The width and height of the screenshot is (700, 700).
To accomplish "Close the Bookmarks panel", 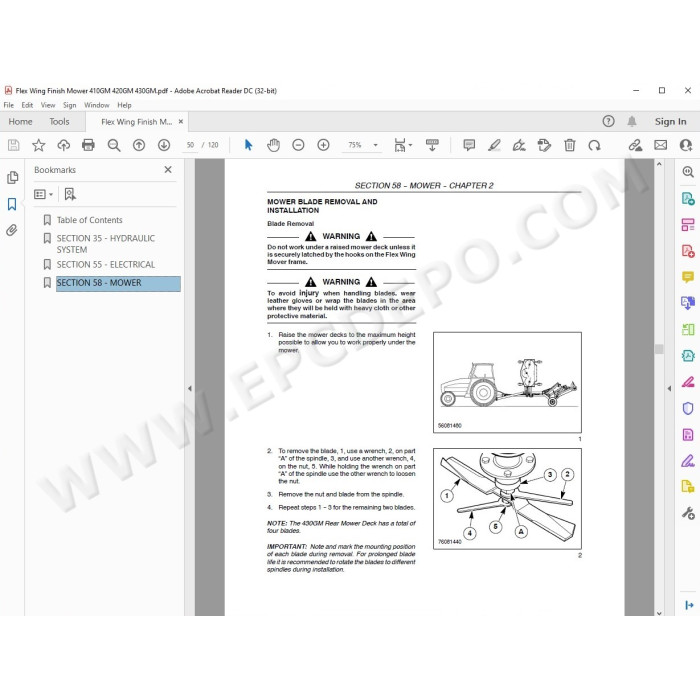I will [168, 170].
